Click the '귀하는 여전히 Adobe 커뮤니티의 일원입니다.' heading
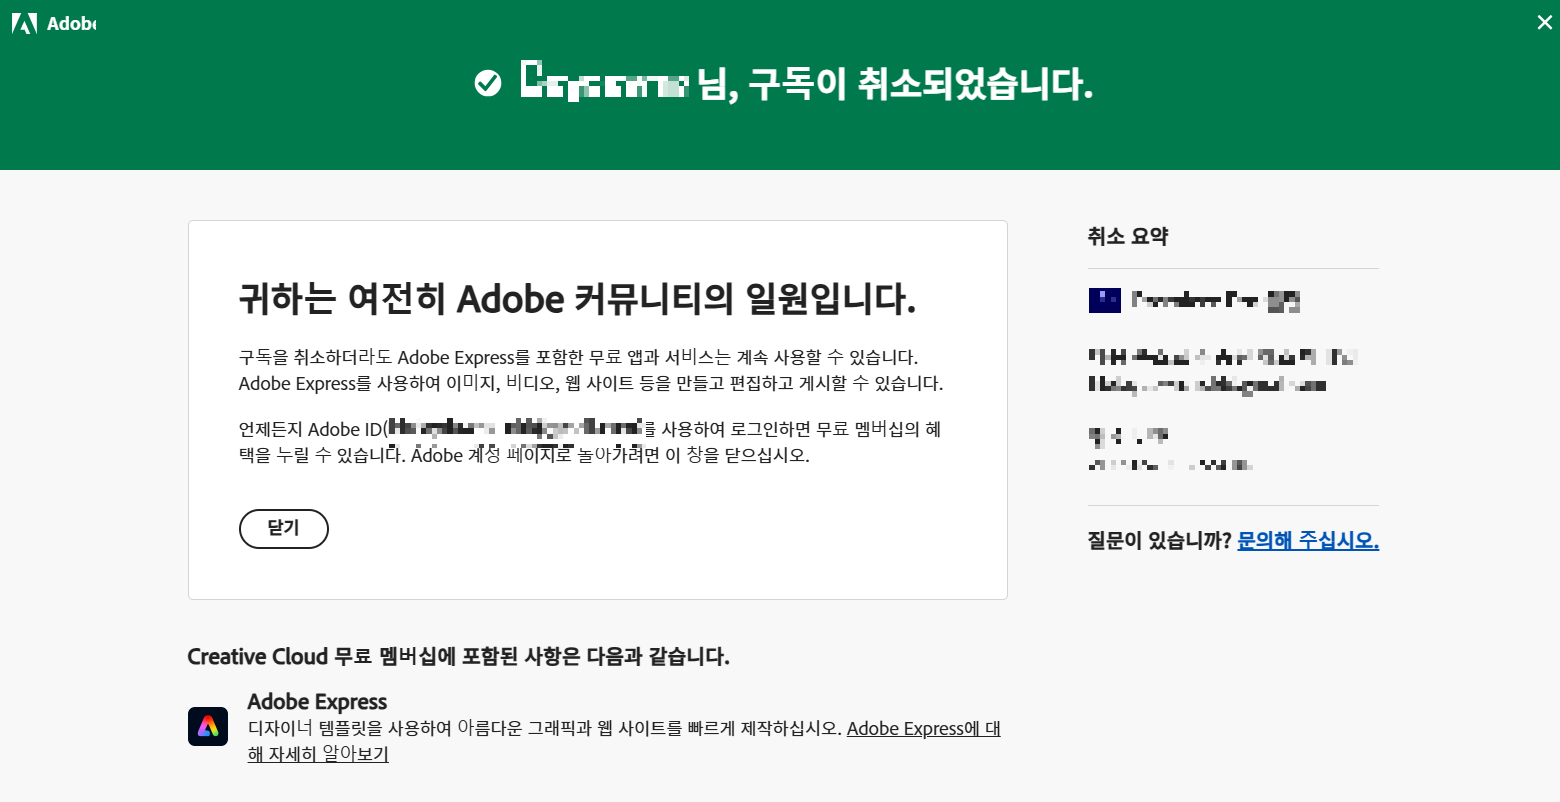 [x=577, y=298]
